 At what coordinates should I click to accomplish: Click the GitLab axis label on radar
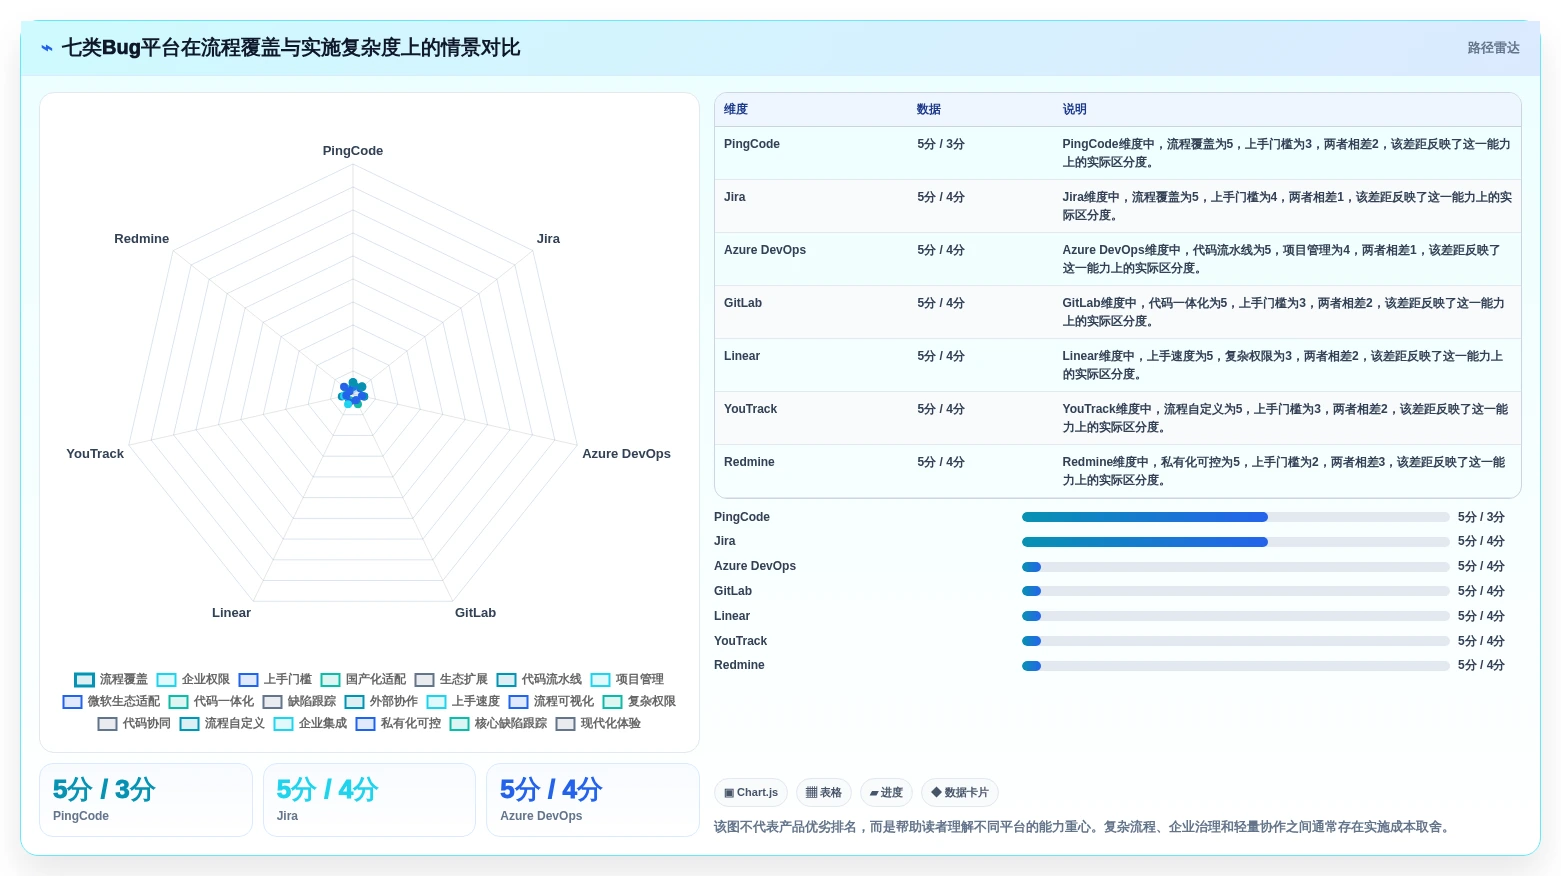pos(475,613)
